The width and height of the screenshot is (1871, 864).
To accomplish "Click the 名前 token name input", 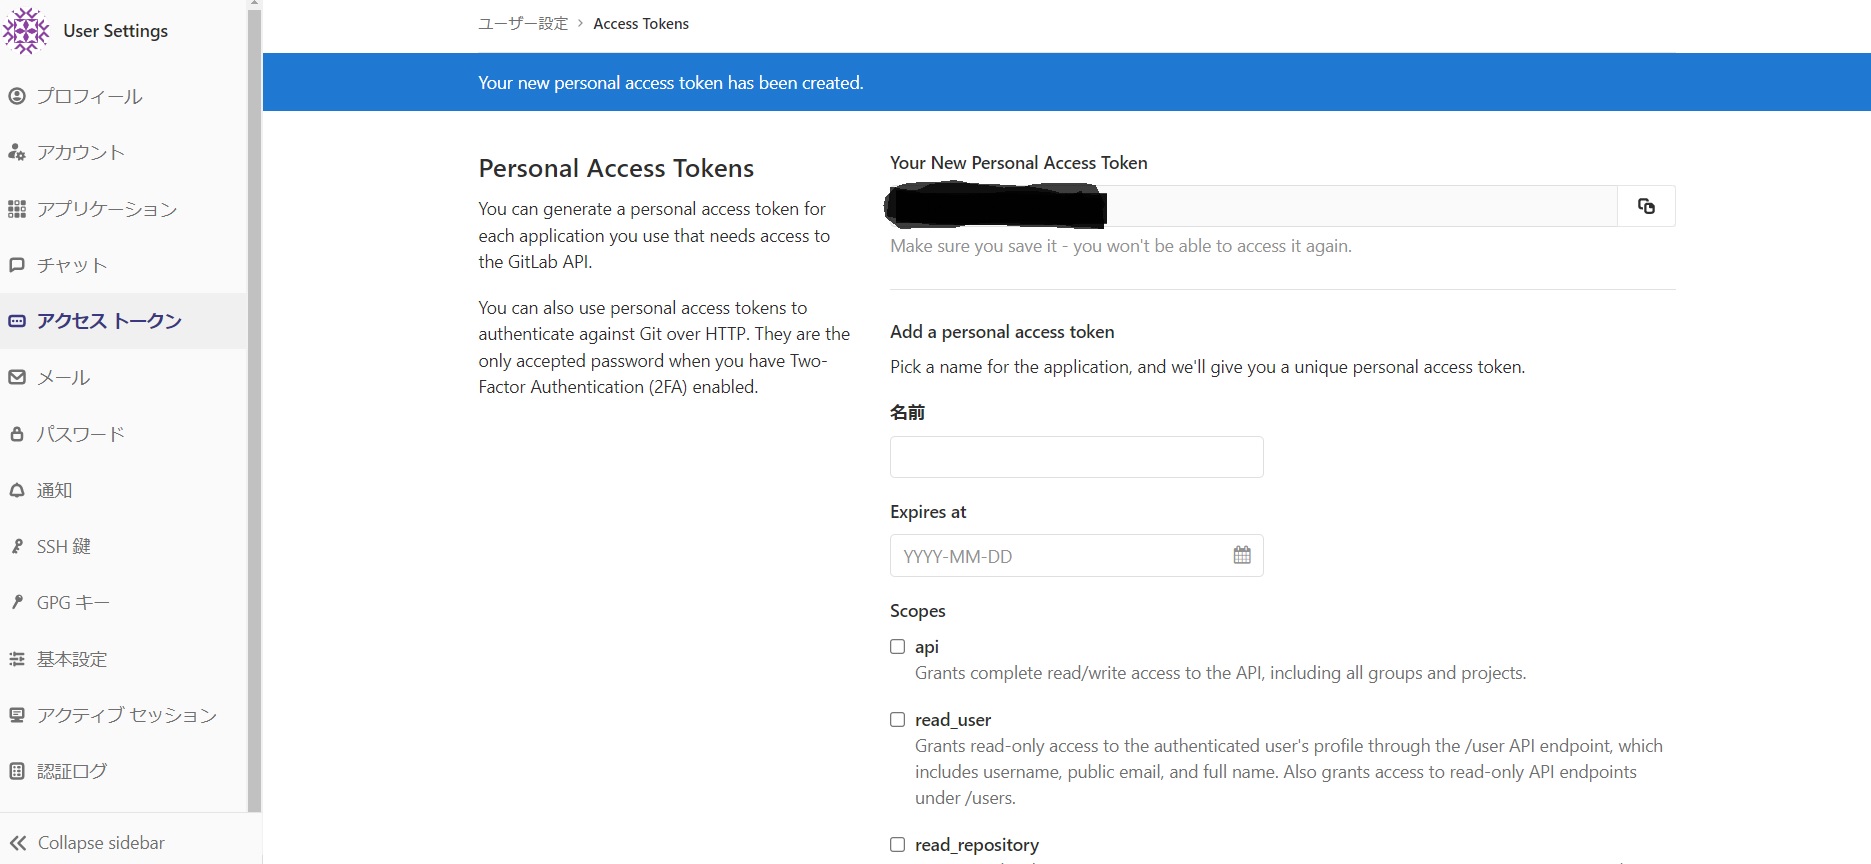I will (x=1076, y=457).
